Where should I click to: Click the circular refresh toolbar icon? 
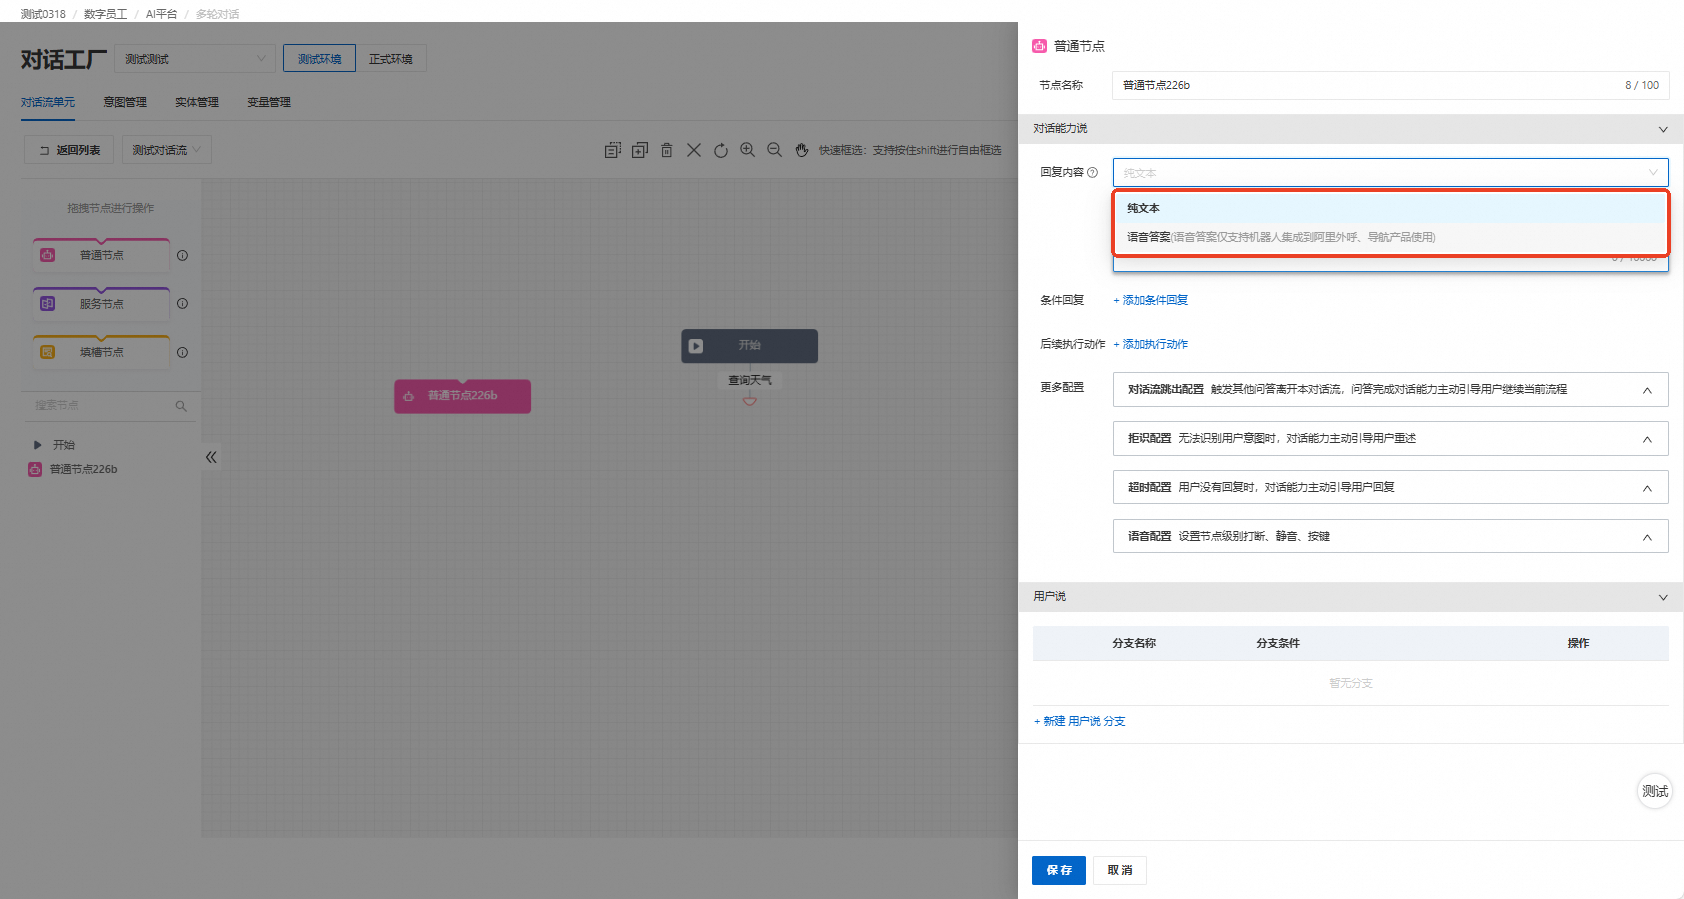pos(721,150)
